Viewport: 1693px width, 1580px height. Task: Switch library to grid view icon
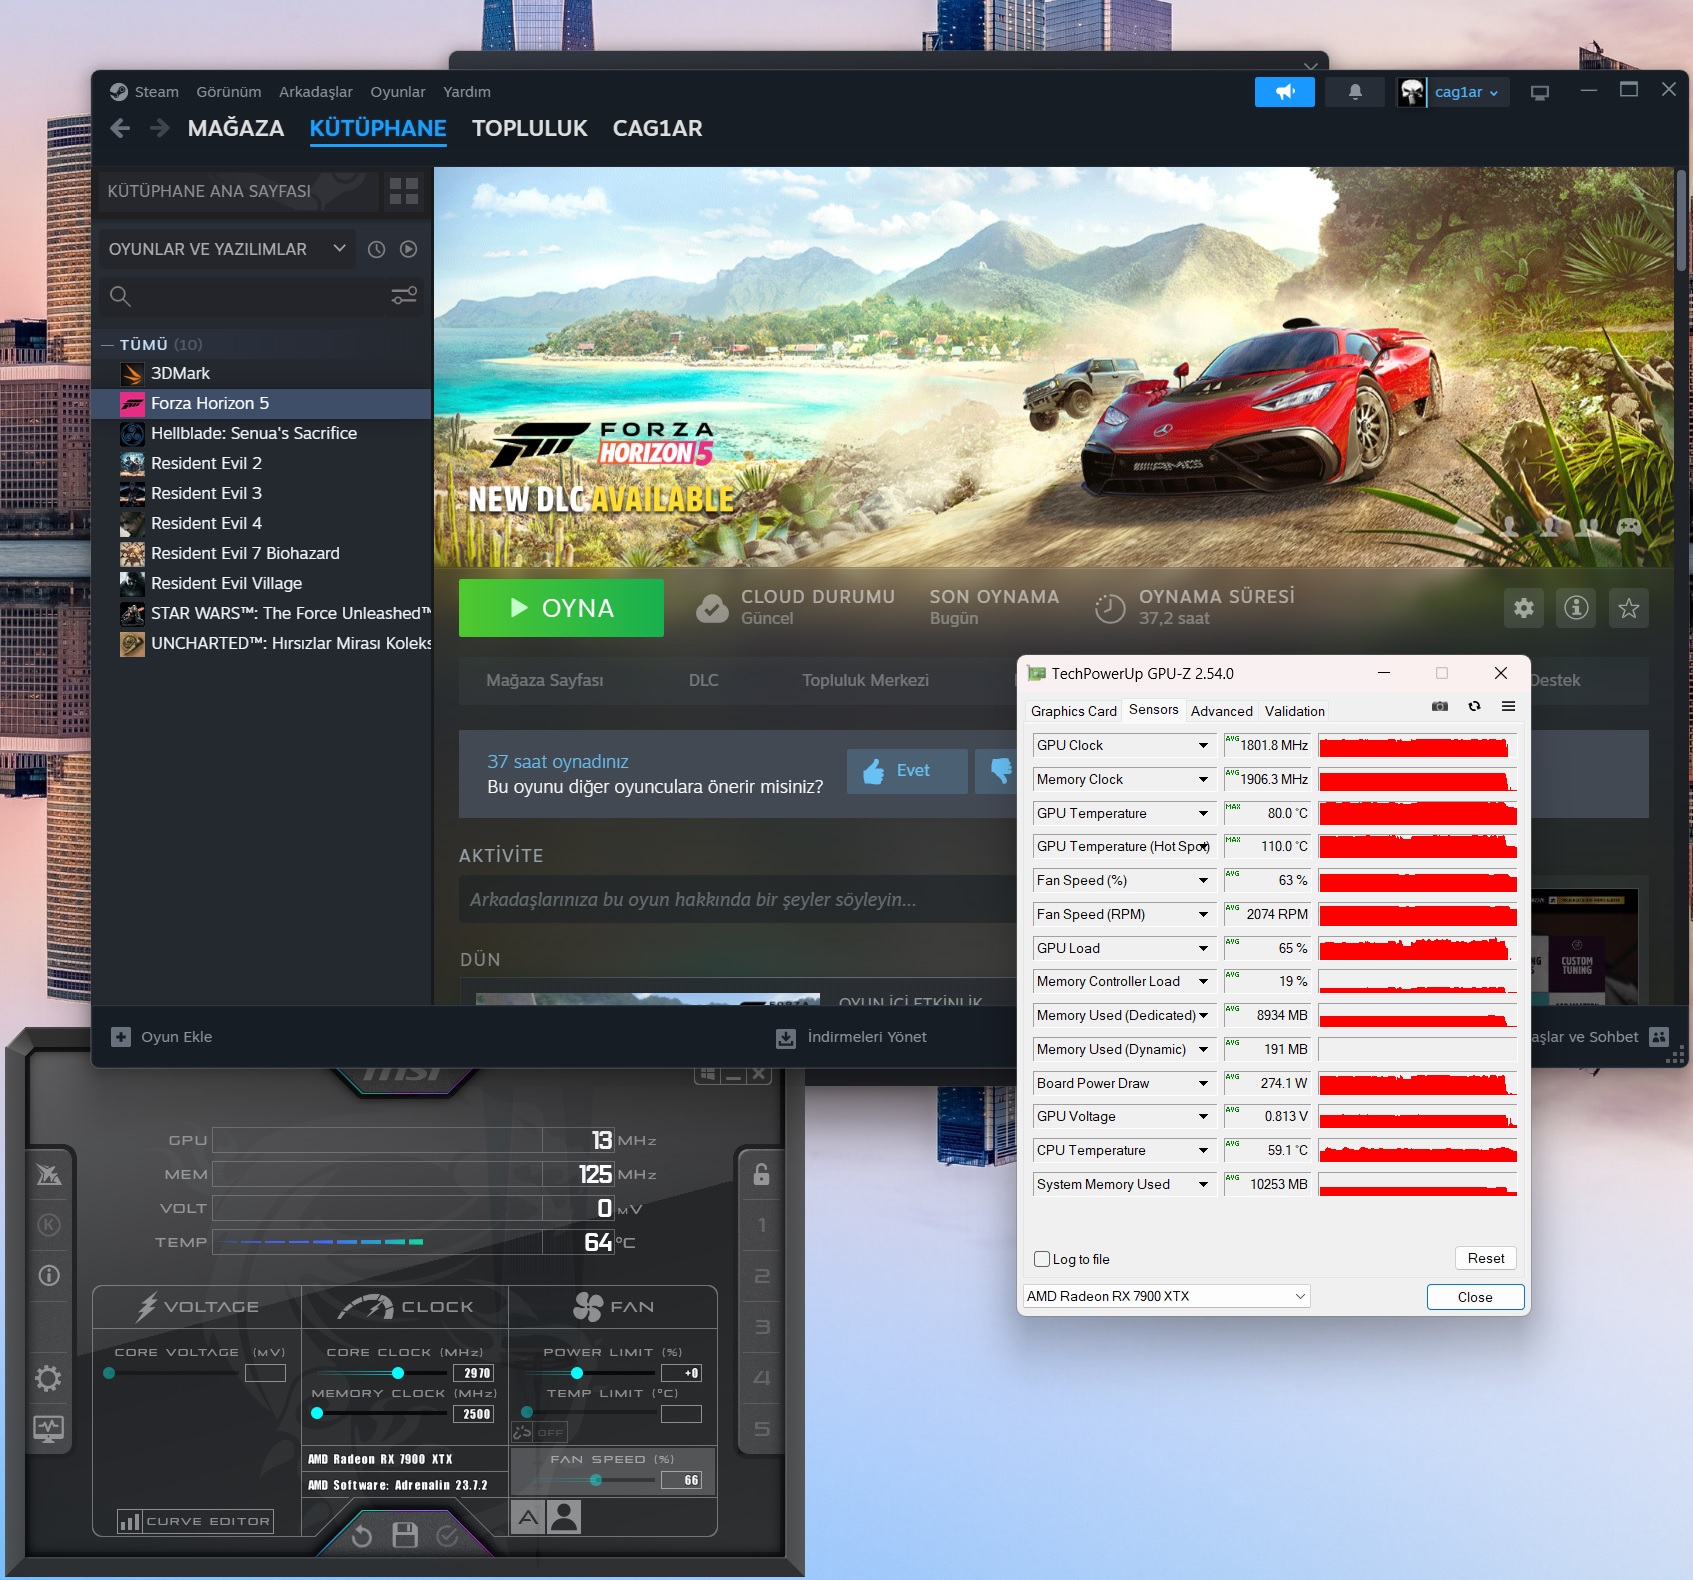[x=404, y=191]
